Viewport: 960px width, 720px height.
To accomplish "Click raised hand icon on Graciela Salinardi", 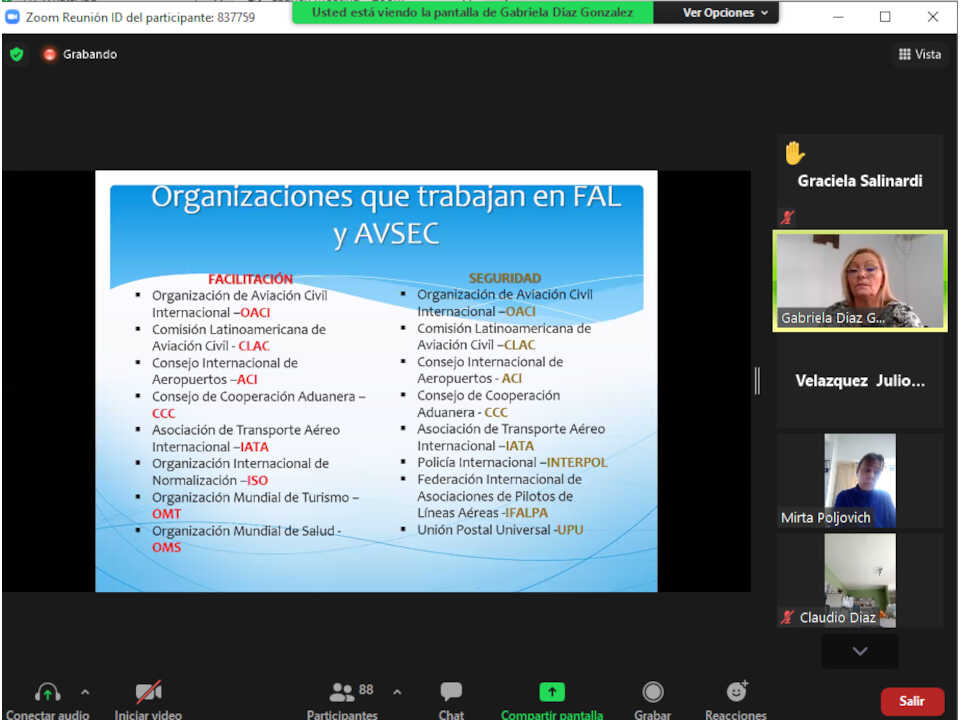I will (795, 153).
